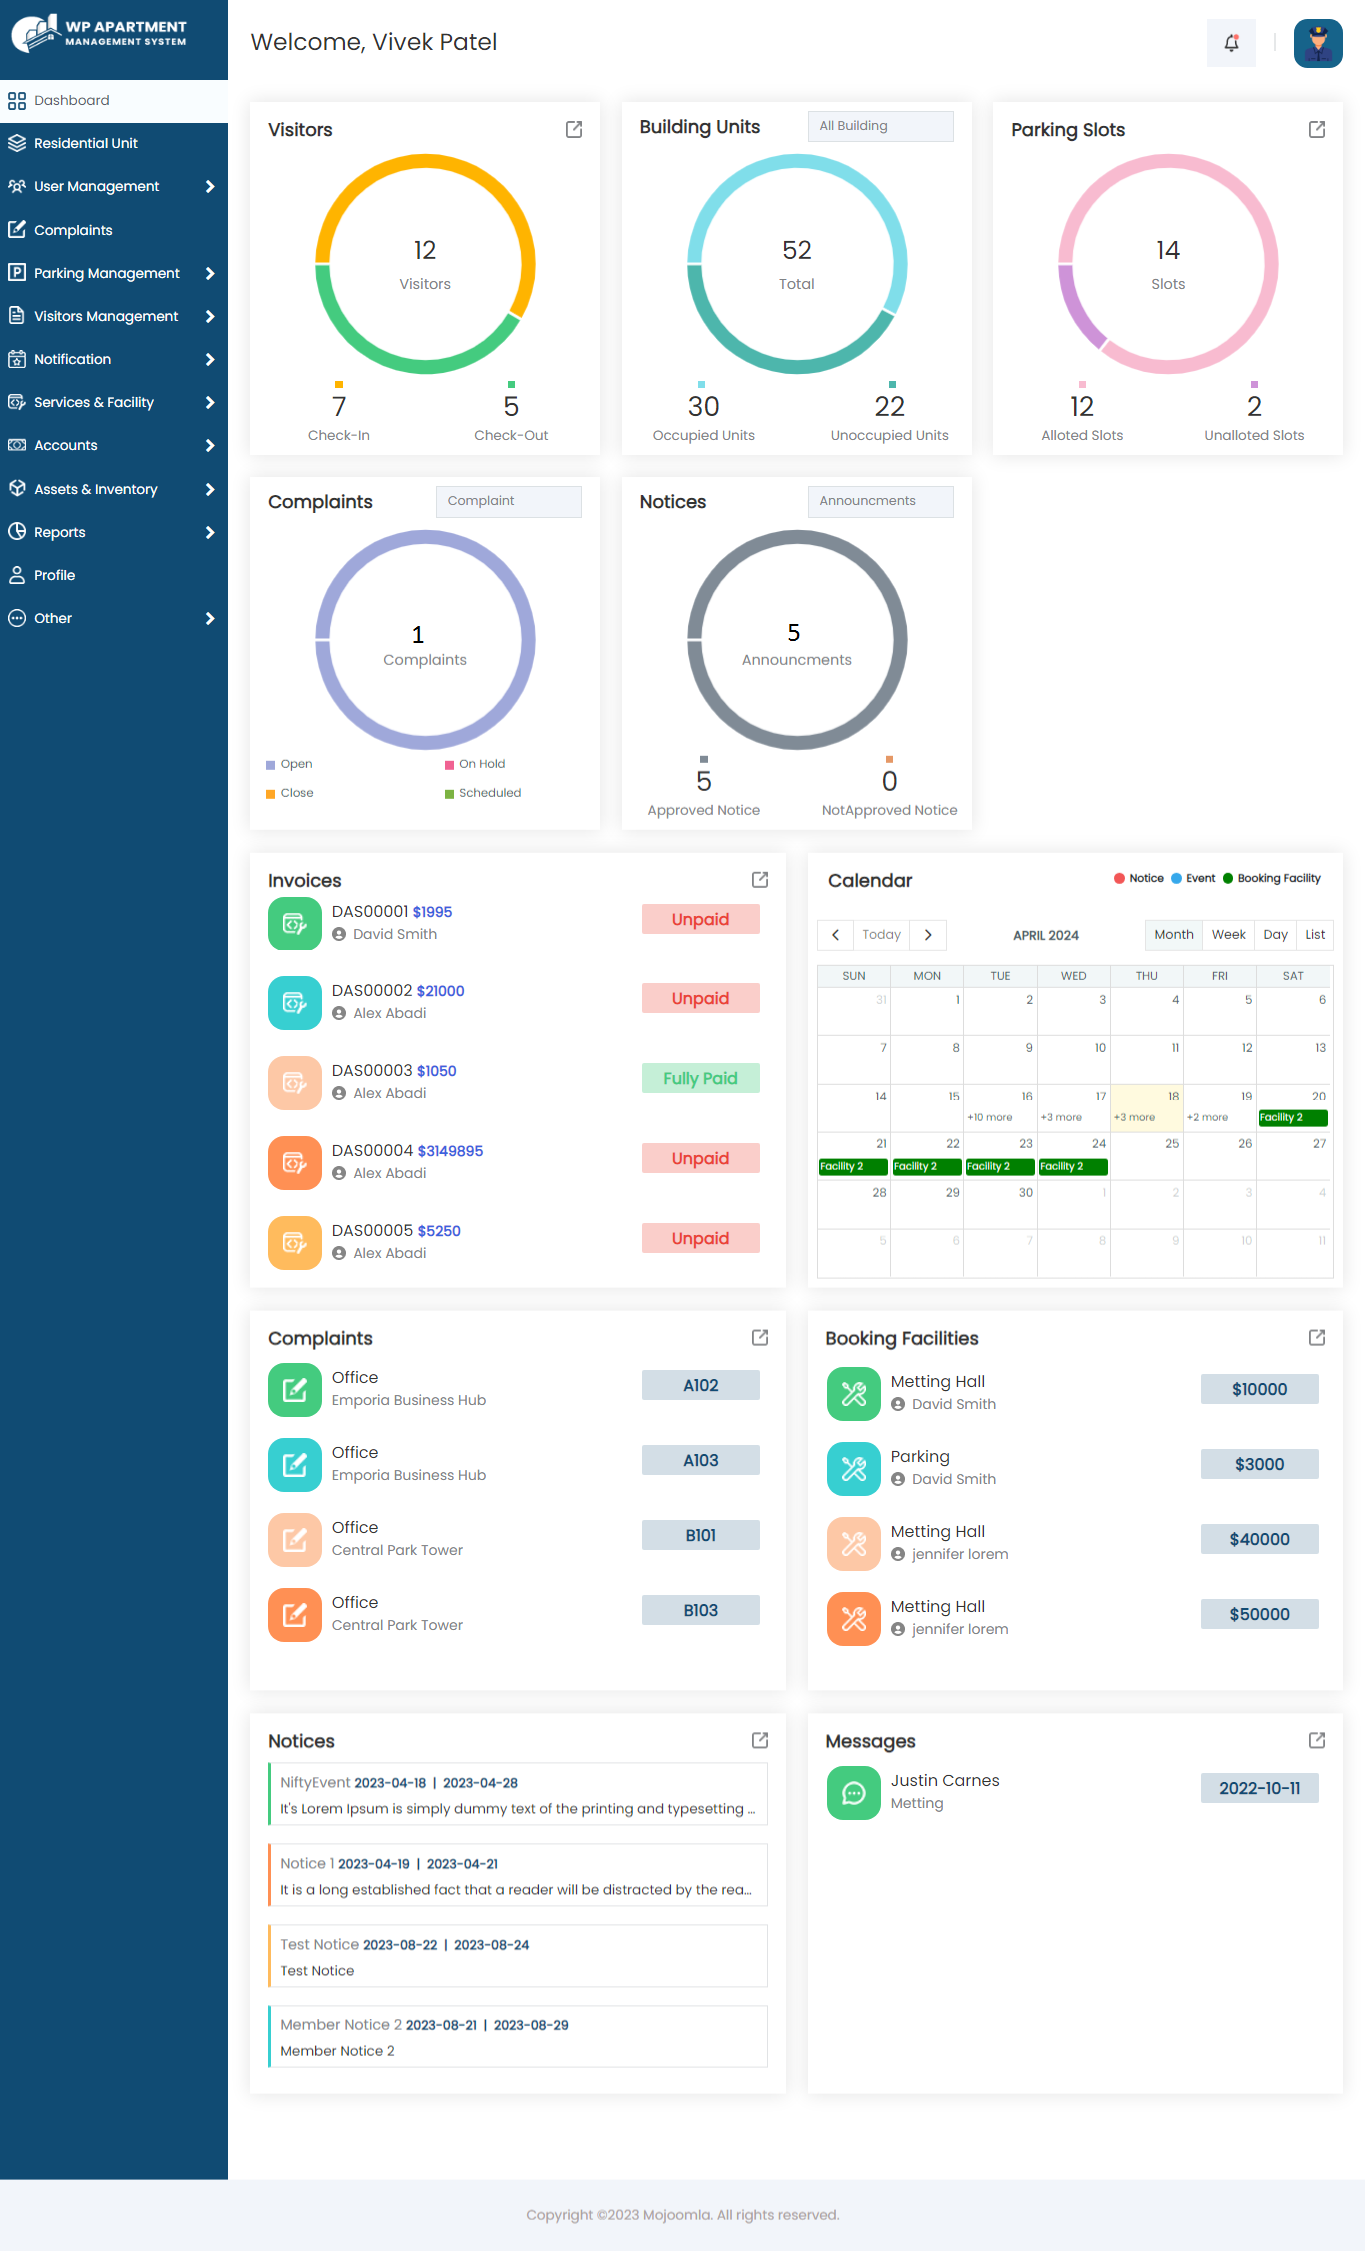Expand the User Management sidebar menu
The width and height of the screenshot is (1366, 2255).
(x=114, y=186)
